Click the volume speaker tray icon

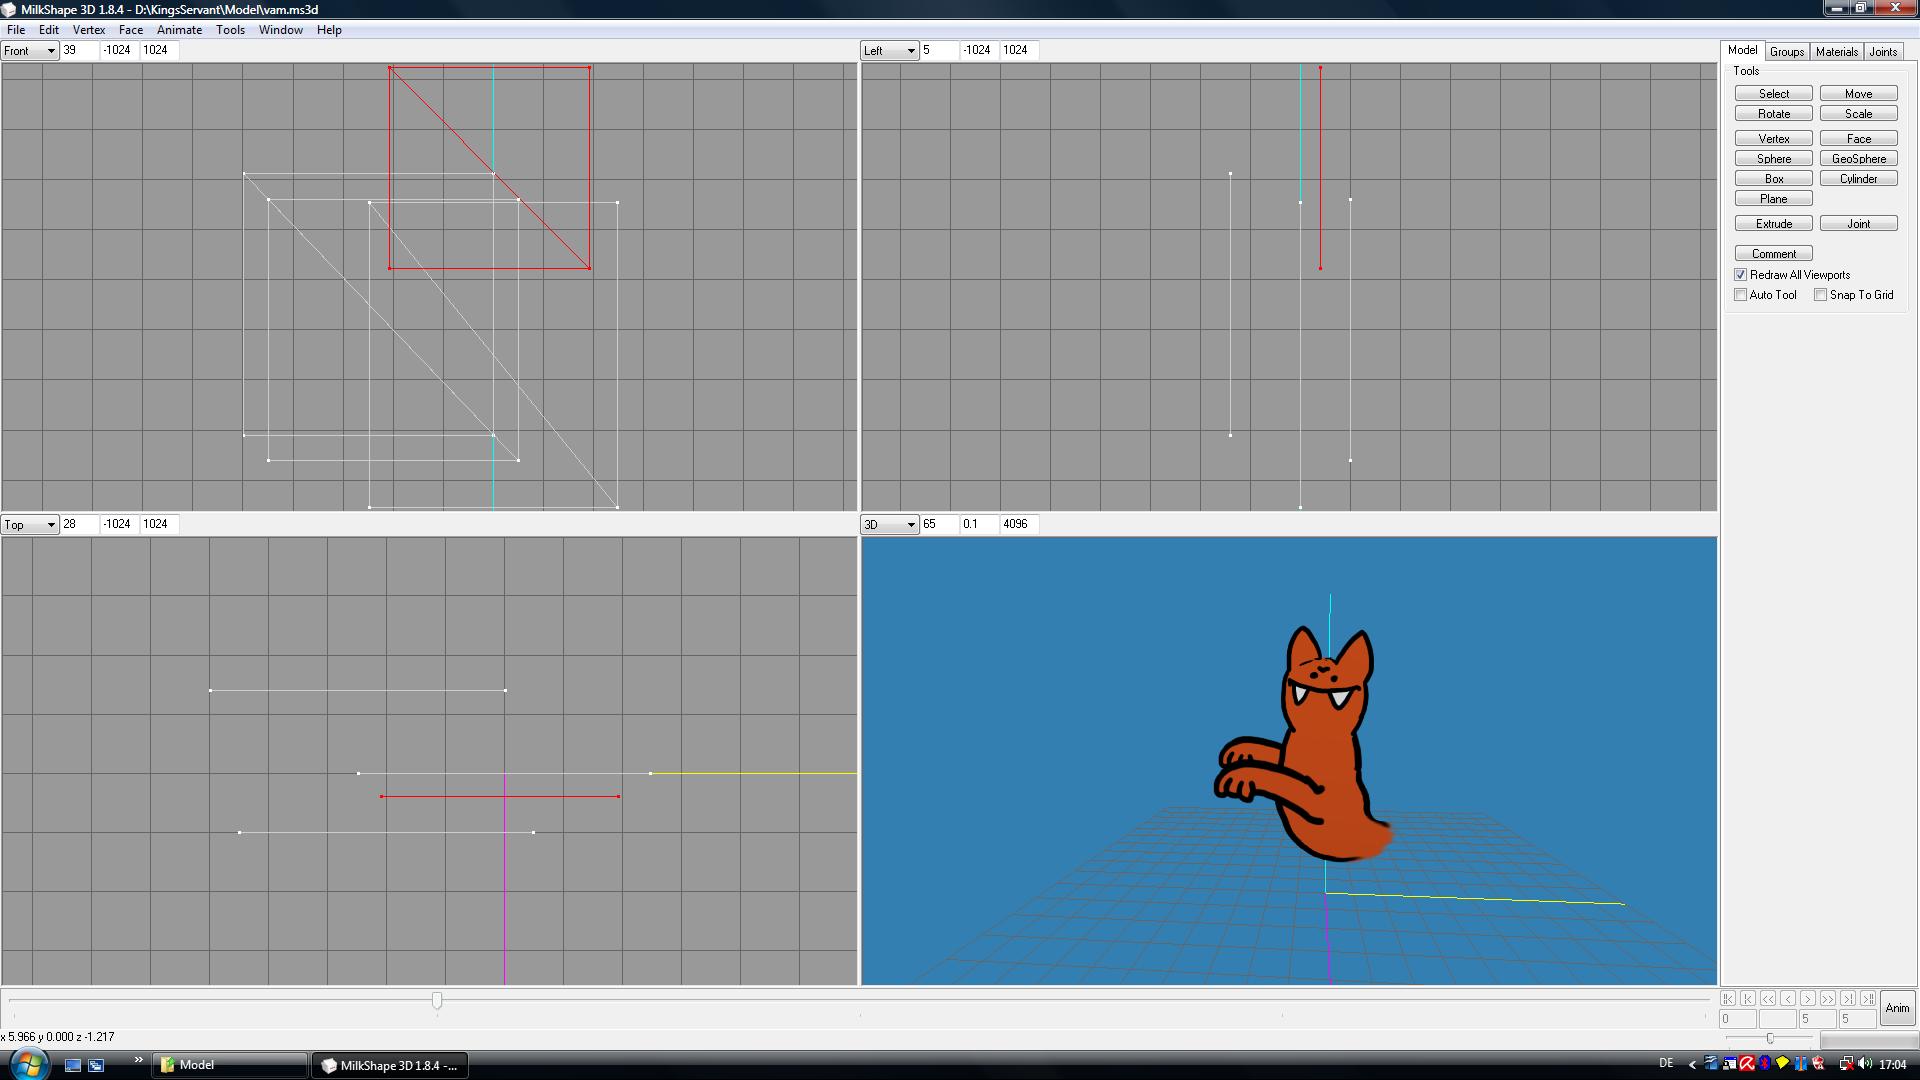point(1864,1064)
